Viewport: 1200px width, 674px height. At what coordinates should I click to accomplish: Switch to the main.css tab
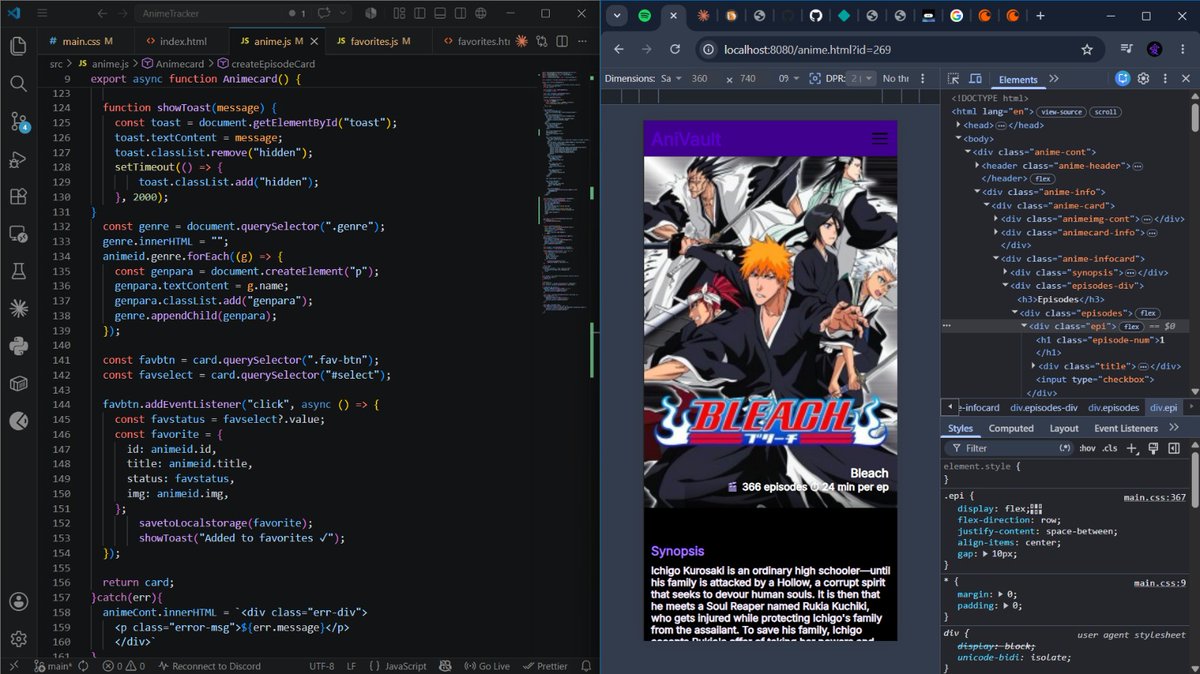click(x=87, y=41)
